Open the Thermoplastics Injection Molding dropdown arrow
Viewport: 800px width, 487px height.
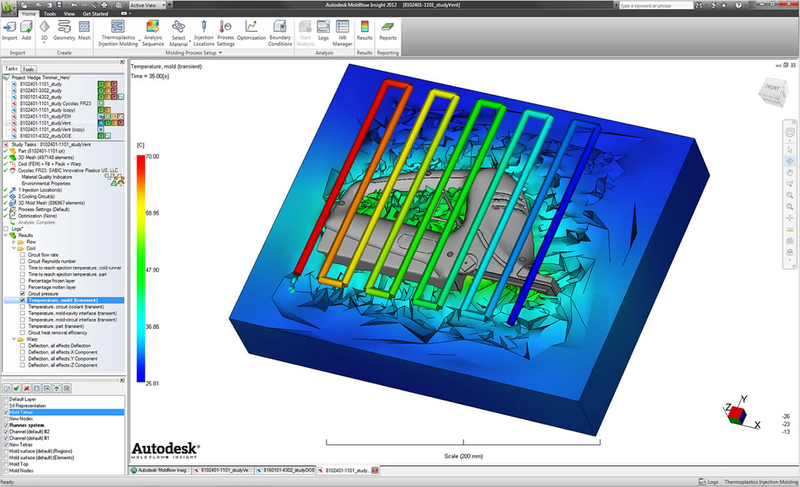[139, 40]
